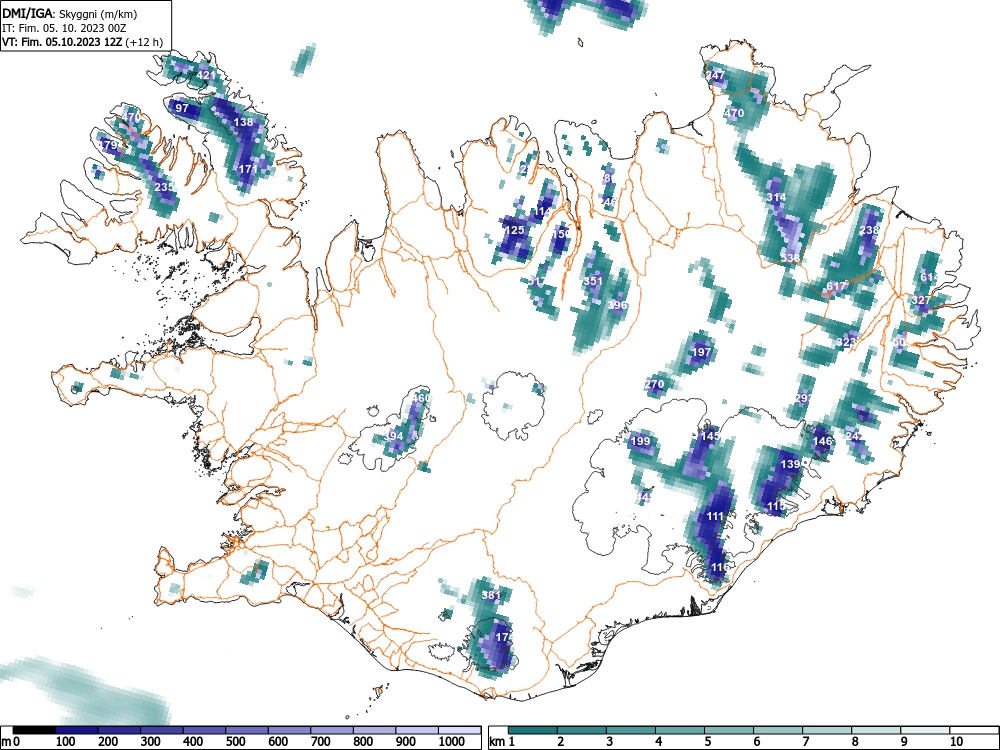
Task: Click the 'm 0' label on the legend
Action: tap(11, 741)
